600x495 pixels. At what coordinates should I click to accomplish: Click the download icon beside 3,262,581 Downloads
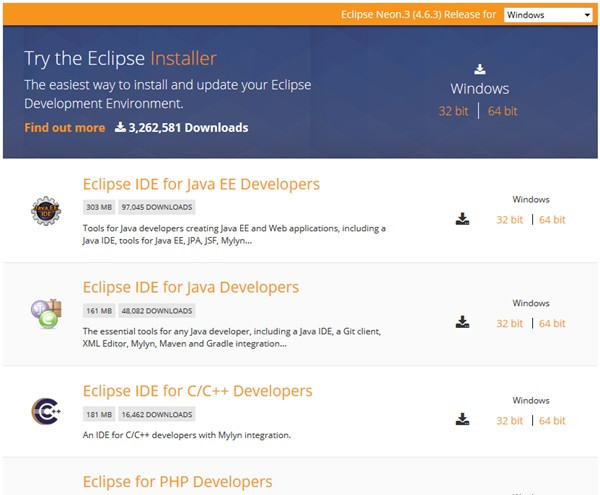[120, 127]
